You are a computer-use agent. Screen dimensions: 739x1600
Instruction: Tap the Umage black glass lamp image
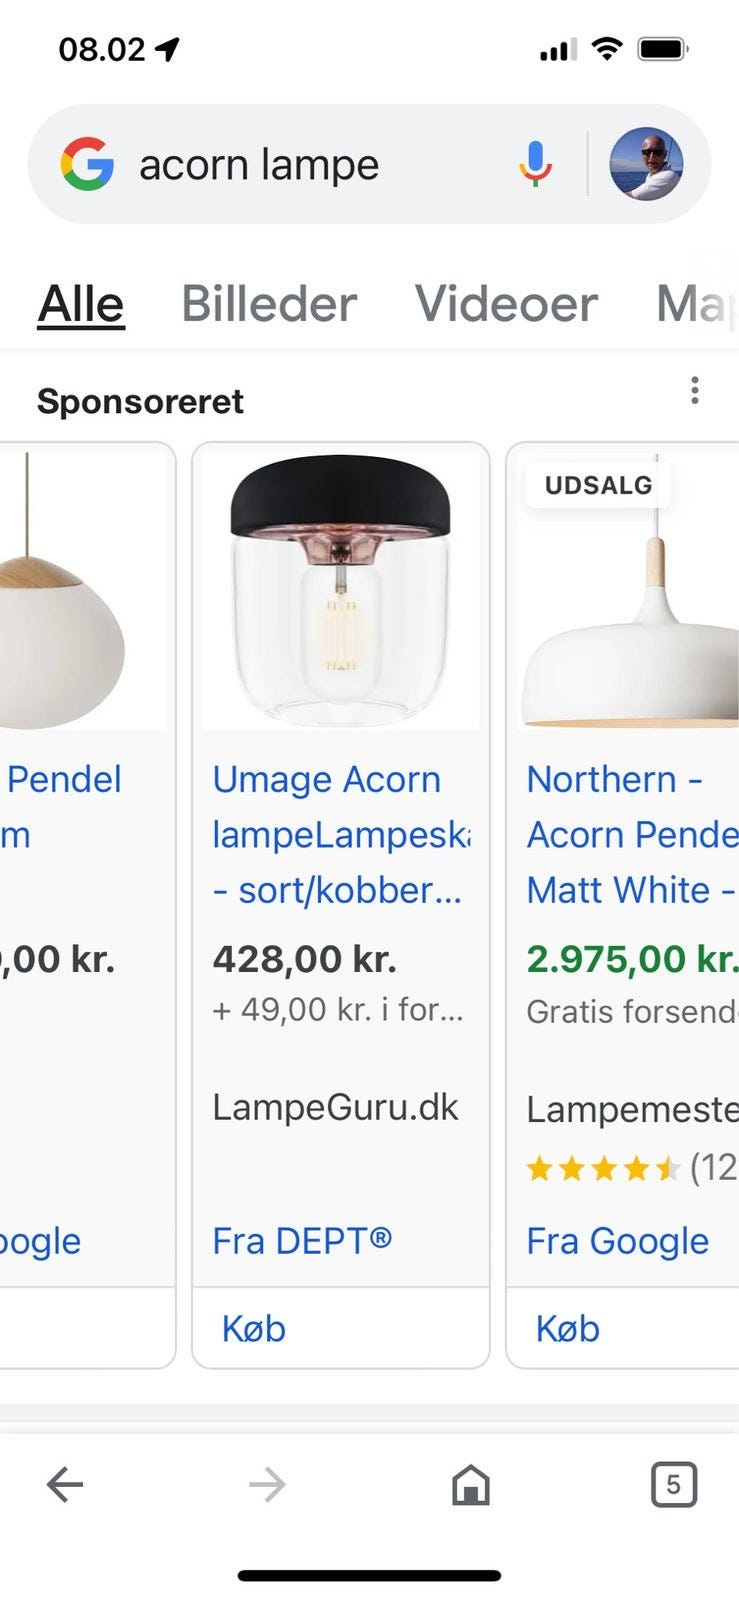[340, 590]
